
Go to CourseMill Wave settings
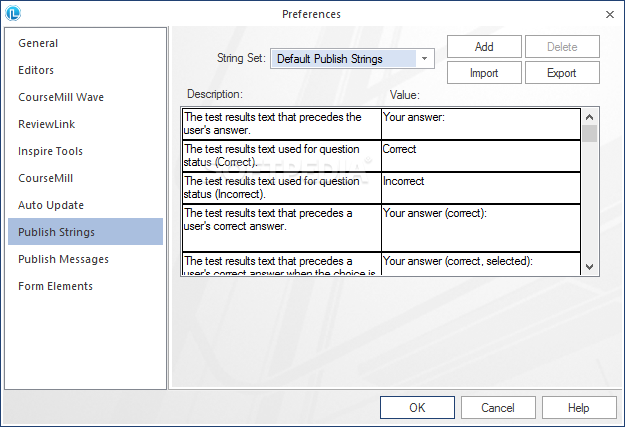(x=61, y=97)
